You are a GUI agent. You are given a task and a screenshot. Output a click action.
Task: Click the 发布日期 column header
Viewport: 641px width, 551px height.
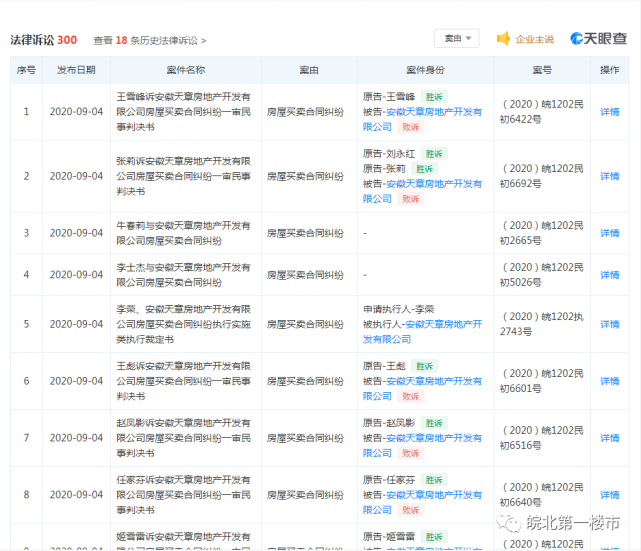coord(76,70)
